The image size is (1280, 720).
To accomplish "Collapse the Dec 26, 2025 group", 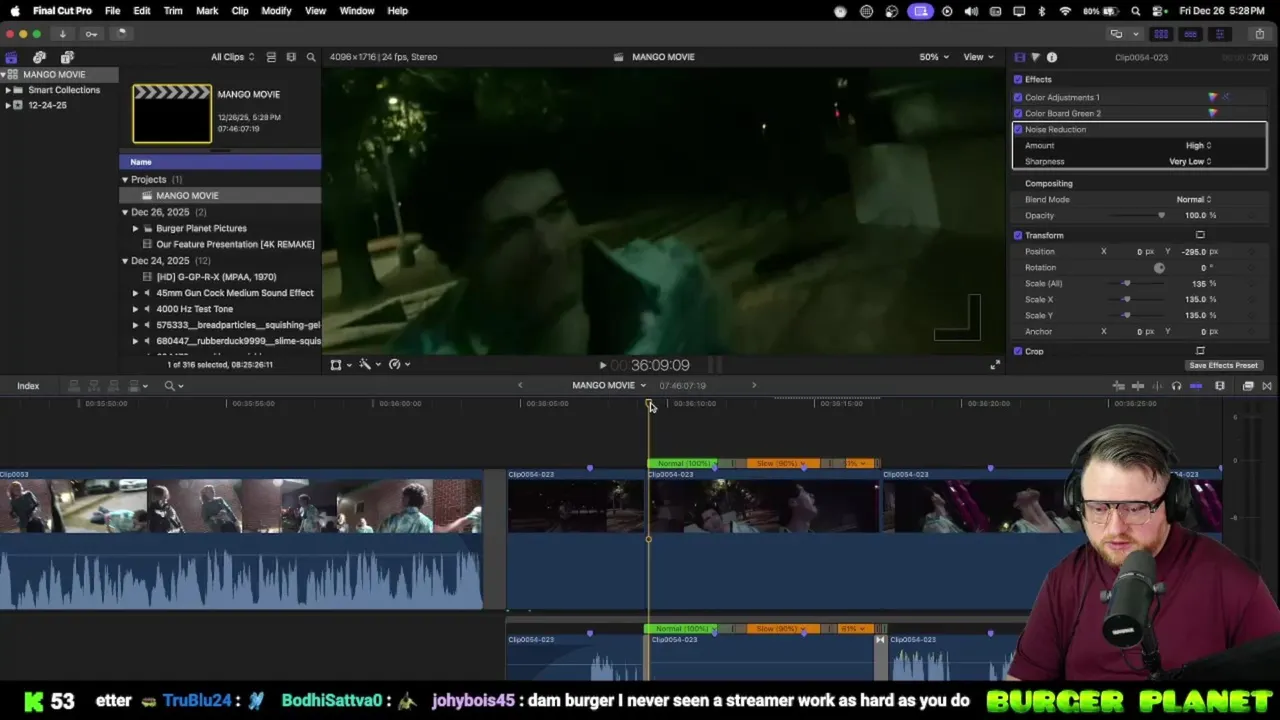I will tap(125, 212).
